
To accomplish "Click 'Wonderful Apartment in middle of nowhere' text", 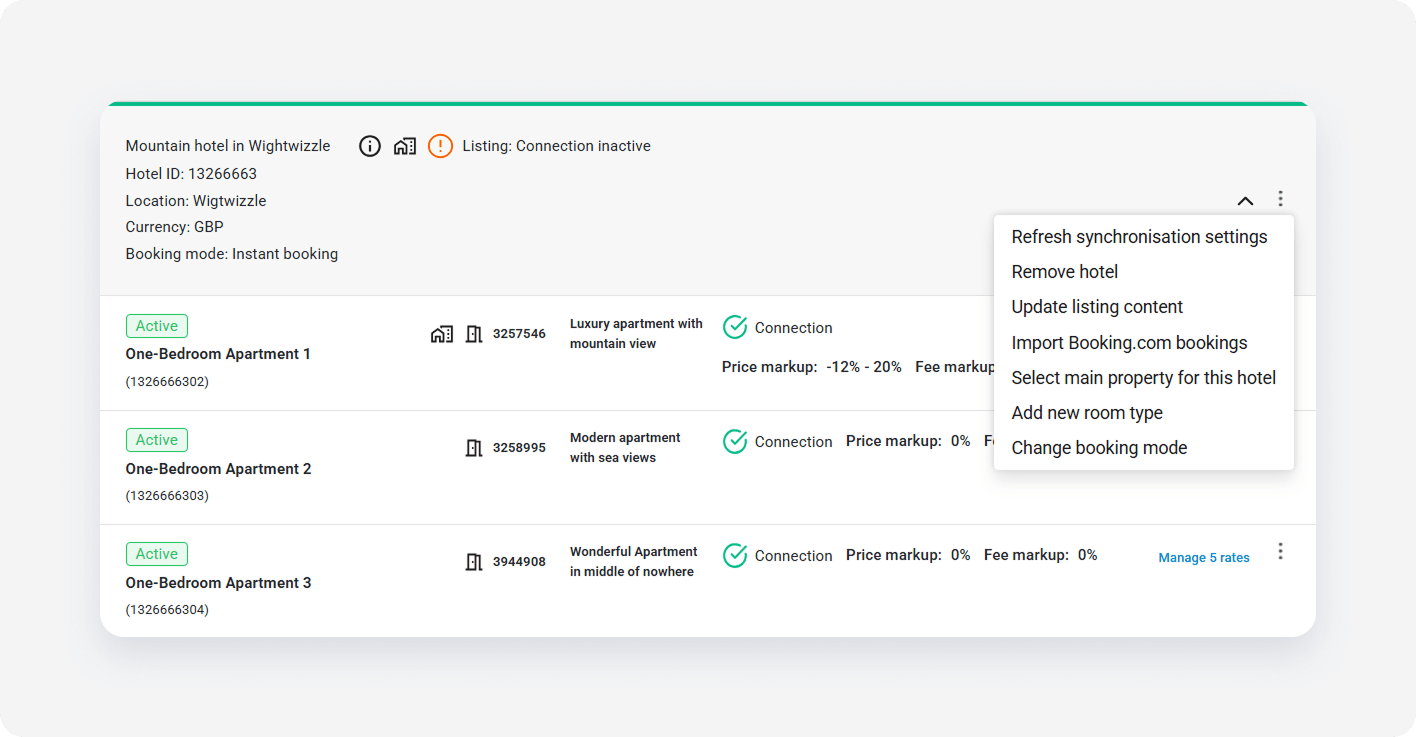I will tap(634, 562).
